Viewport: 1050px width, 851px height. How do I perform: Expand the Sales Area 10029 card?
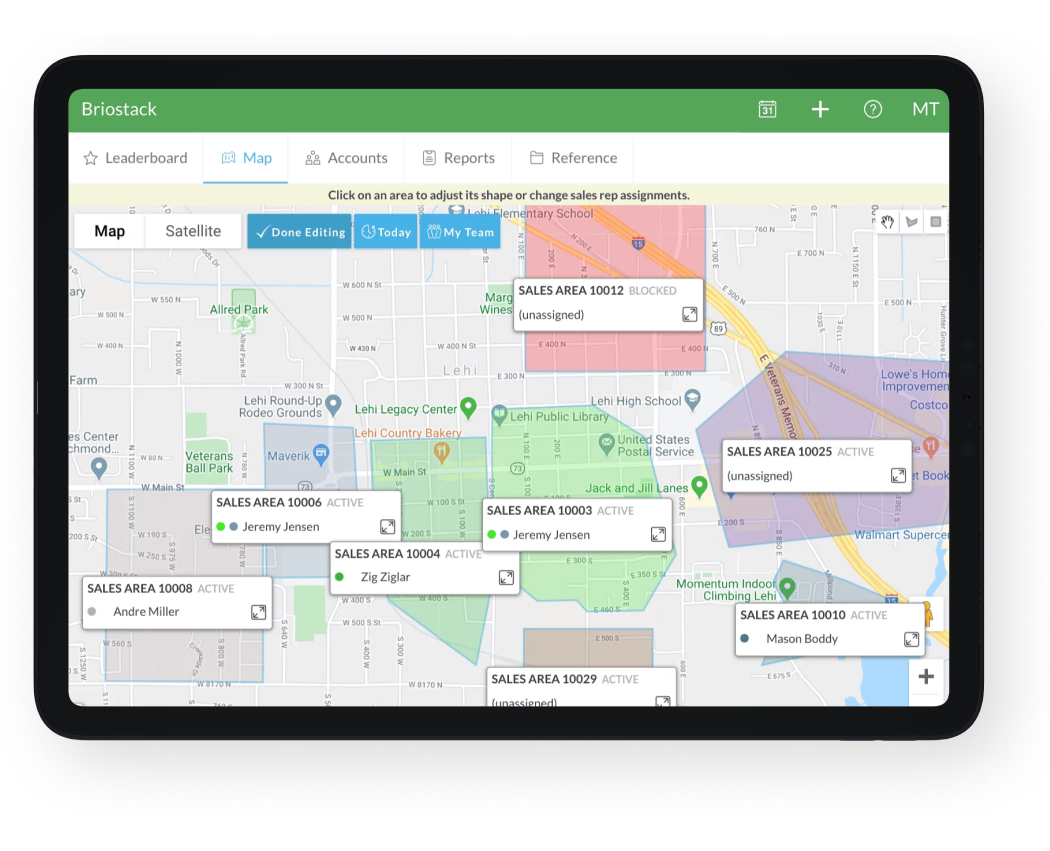[x=663, y=701]
